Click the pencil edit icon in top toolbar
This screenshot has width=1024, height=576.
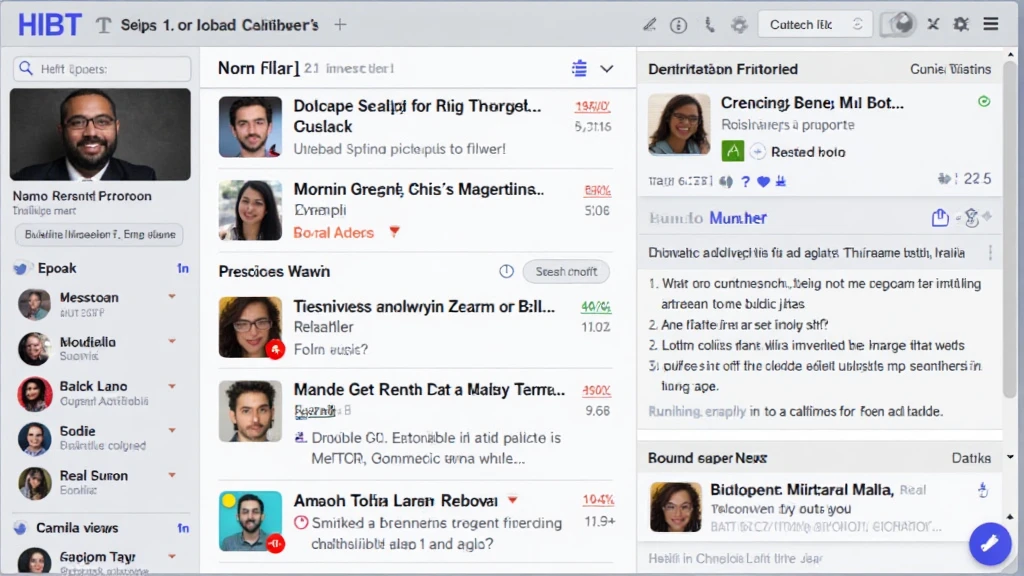(649, 24)
